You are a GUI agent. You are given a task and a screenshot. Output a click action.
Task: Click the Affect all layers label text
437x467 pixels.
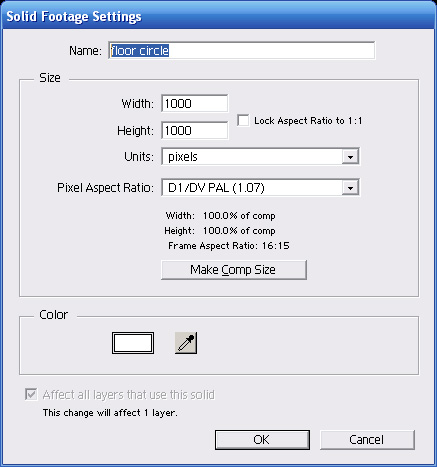pyautogui.click(x=129, y=395)
